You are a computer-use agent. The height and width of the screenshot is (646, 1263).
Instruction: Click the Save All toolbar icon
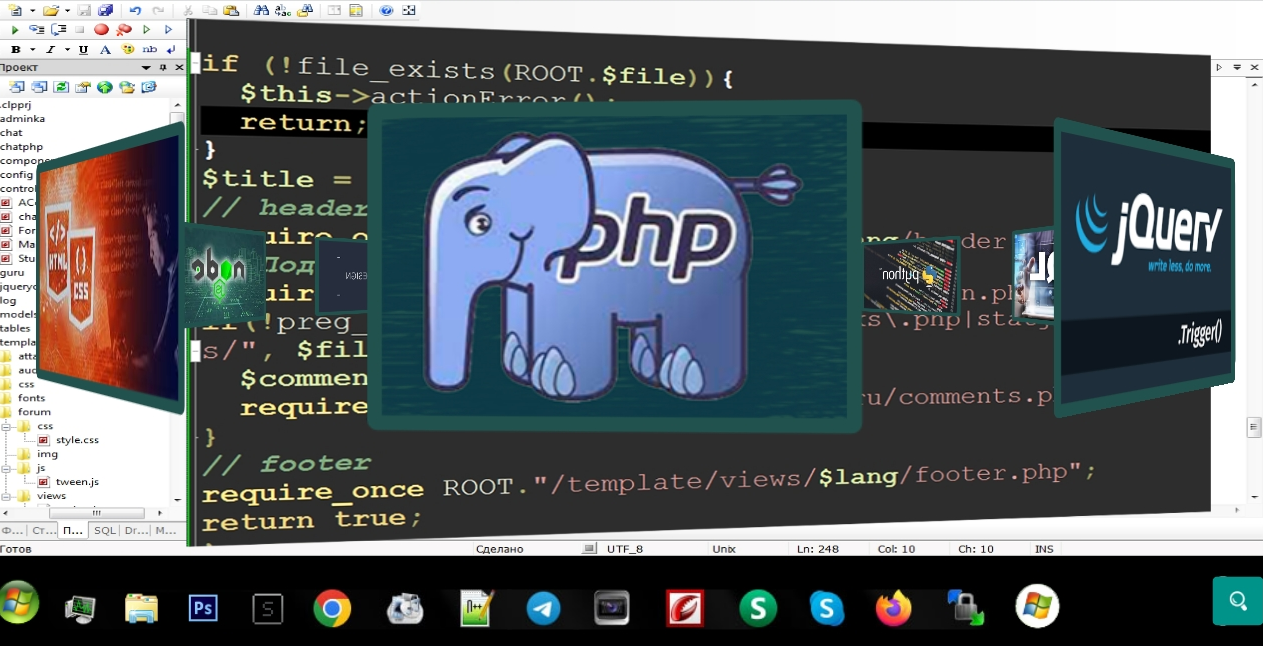click(x=105, y=10)
